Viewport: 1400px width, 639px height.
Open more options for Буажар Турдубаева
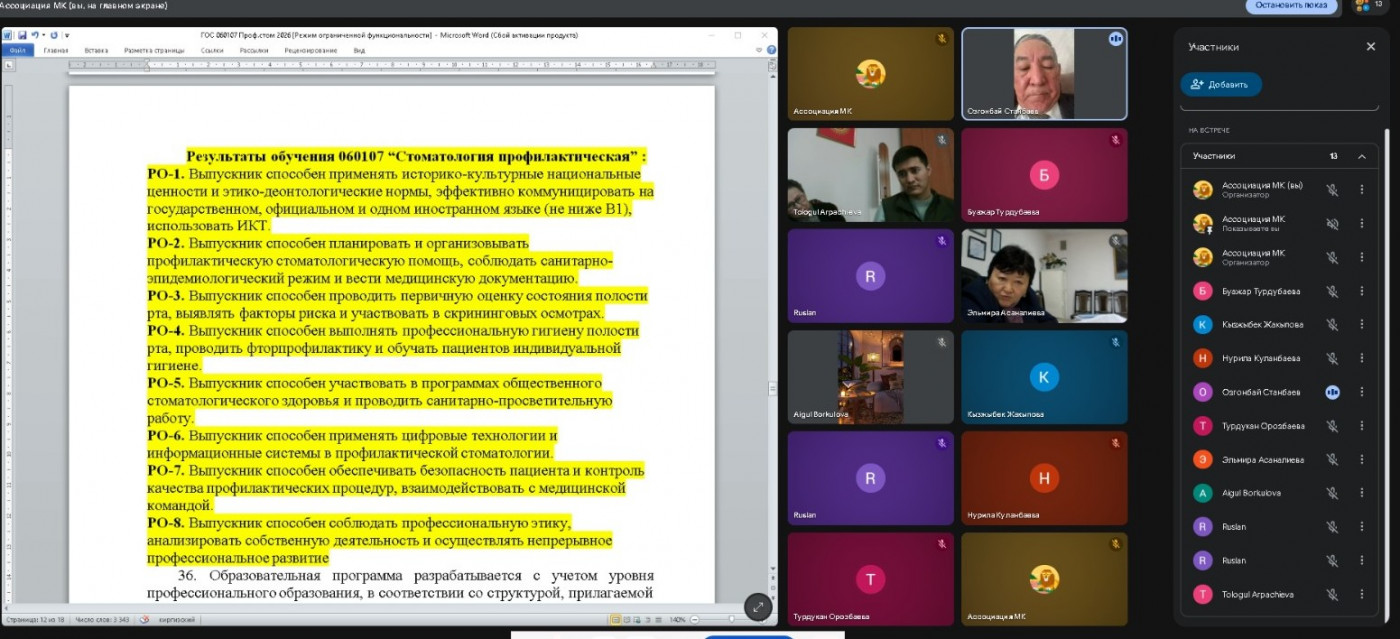tap(1361, 291)
